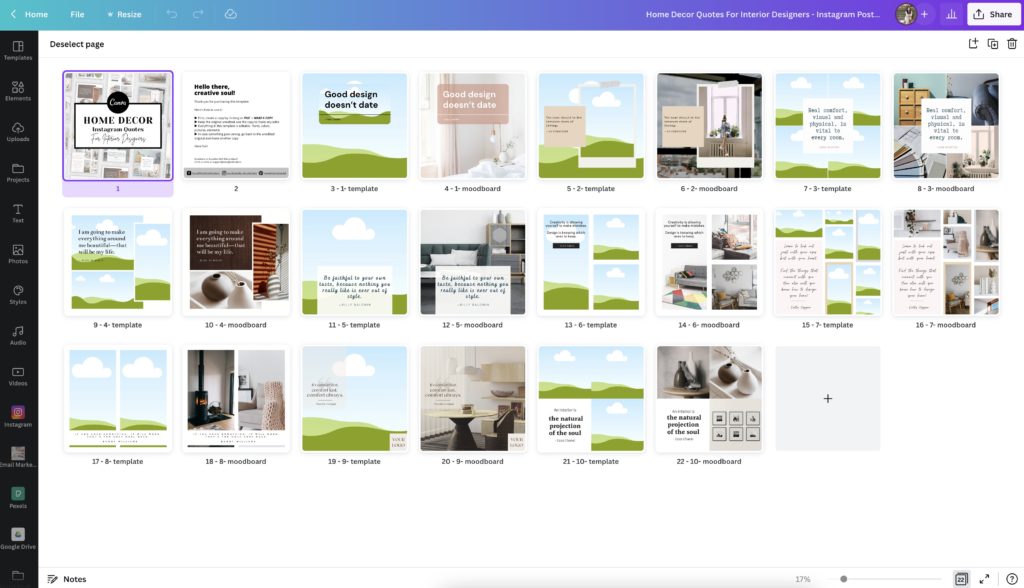Click the Duplicate page icon
Image resolution: width=1024 pixels, height=588 pixels.
point(993,44)
